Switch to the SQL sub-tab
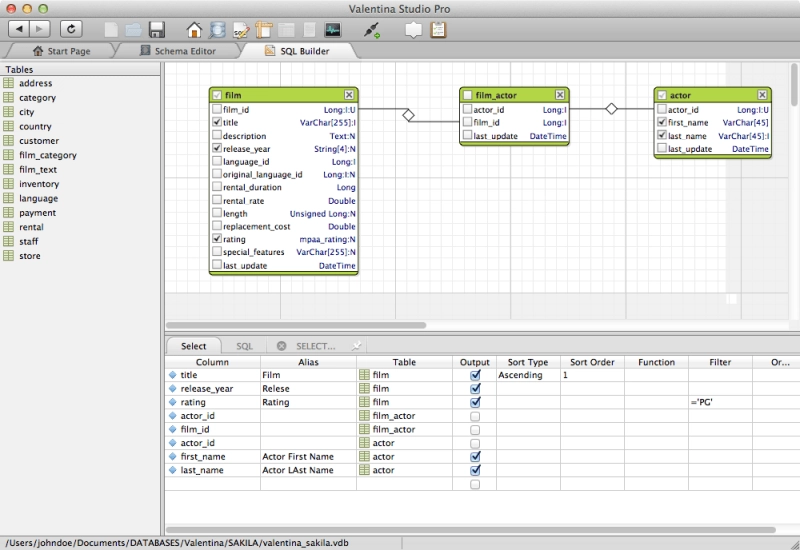This screenshot has height=550, width=800. pos(244,346)
